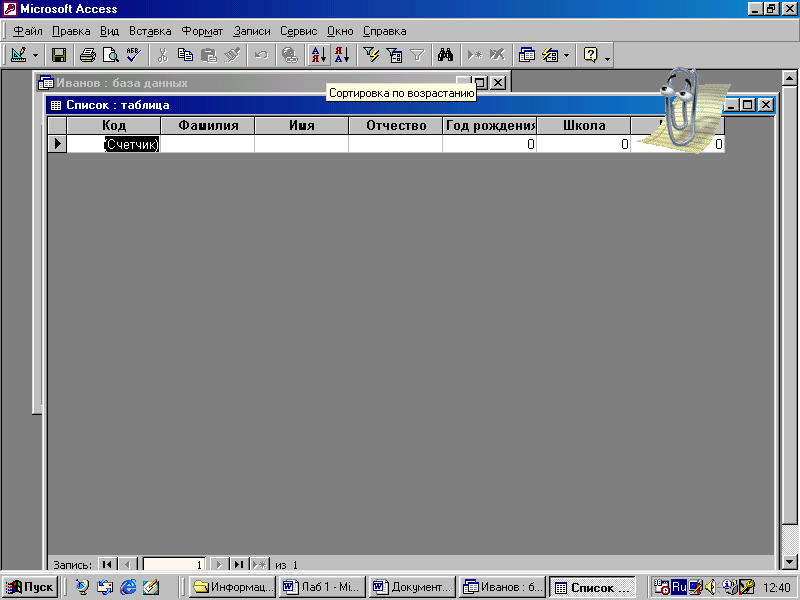Go to first record navigation button
This screenshot has width=800, height=600.
click(x=107, y=564)
